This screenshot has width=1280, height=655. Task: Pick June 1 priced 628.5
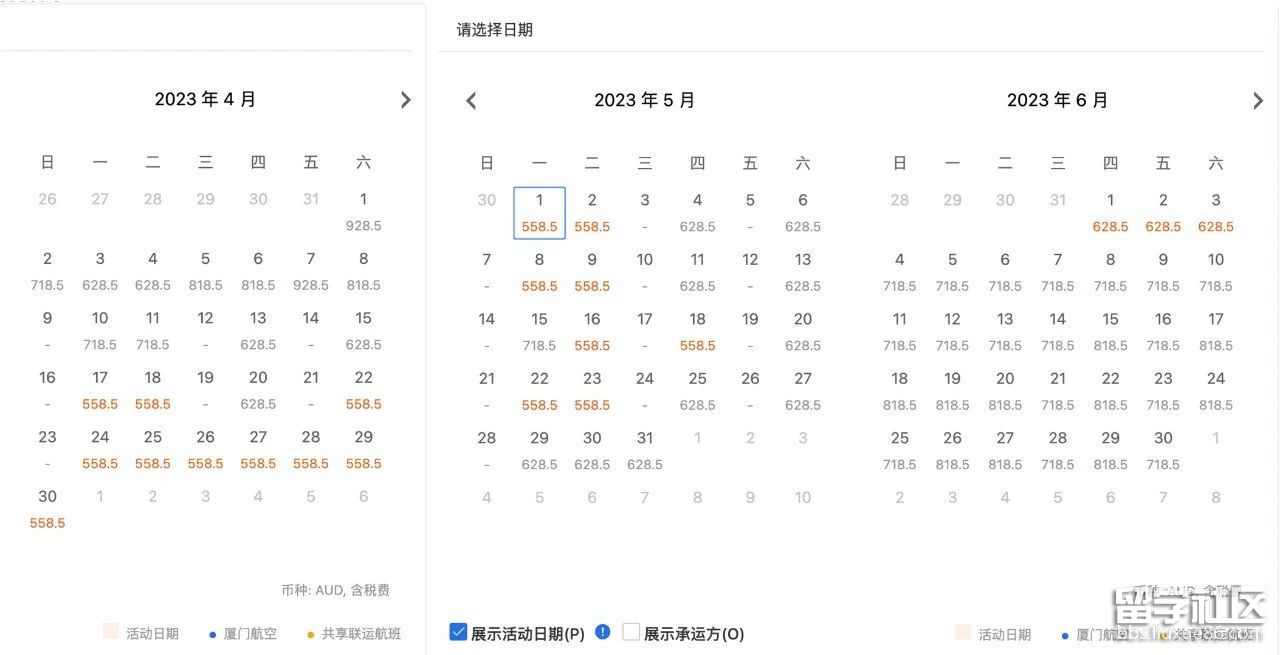point(1110,213)
